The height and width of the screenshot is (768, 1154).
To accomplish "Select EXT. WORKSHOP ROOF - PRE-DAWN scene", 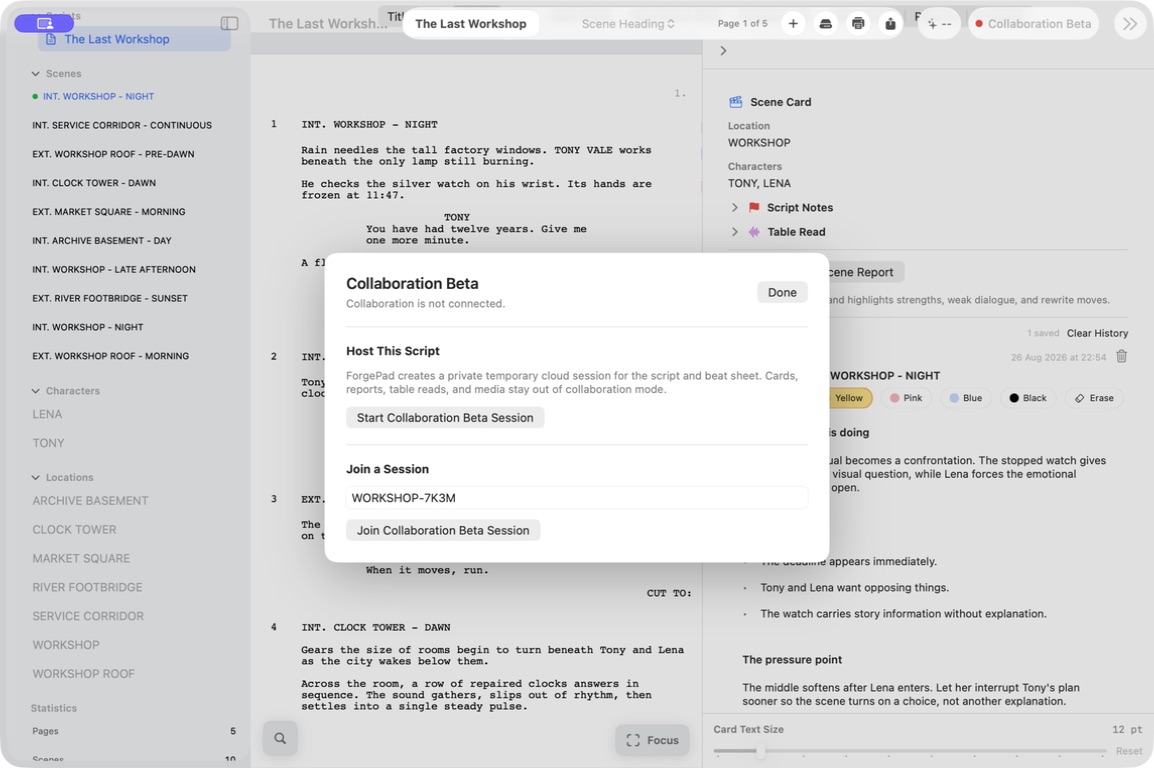I will coord(113,154).
